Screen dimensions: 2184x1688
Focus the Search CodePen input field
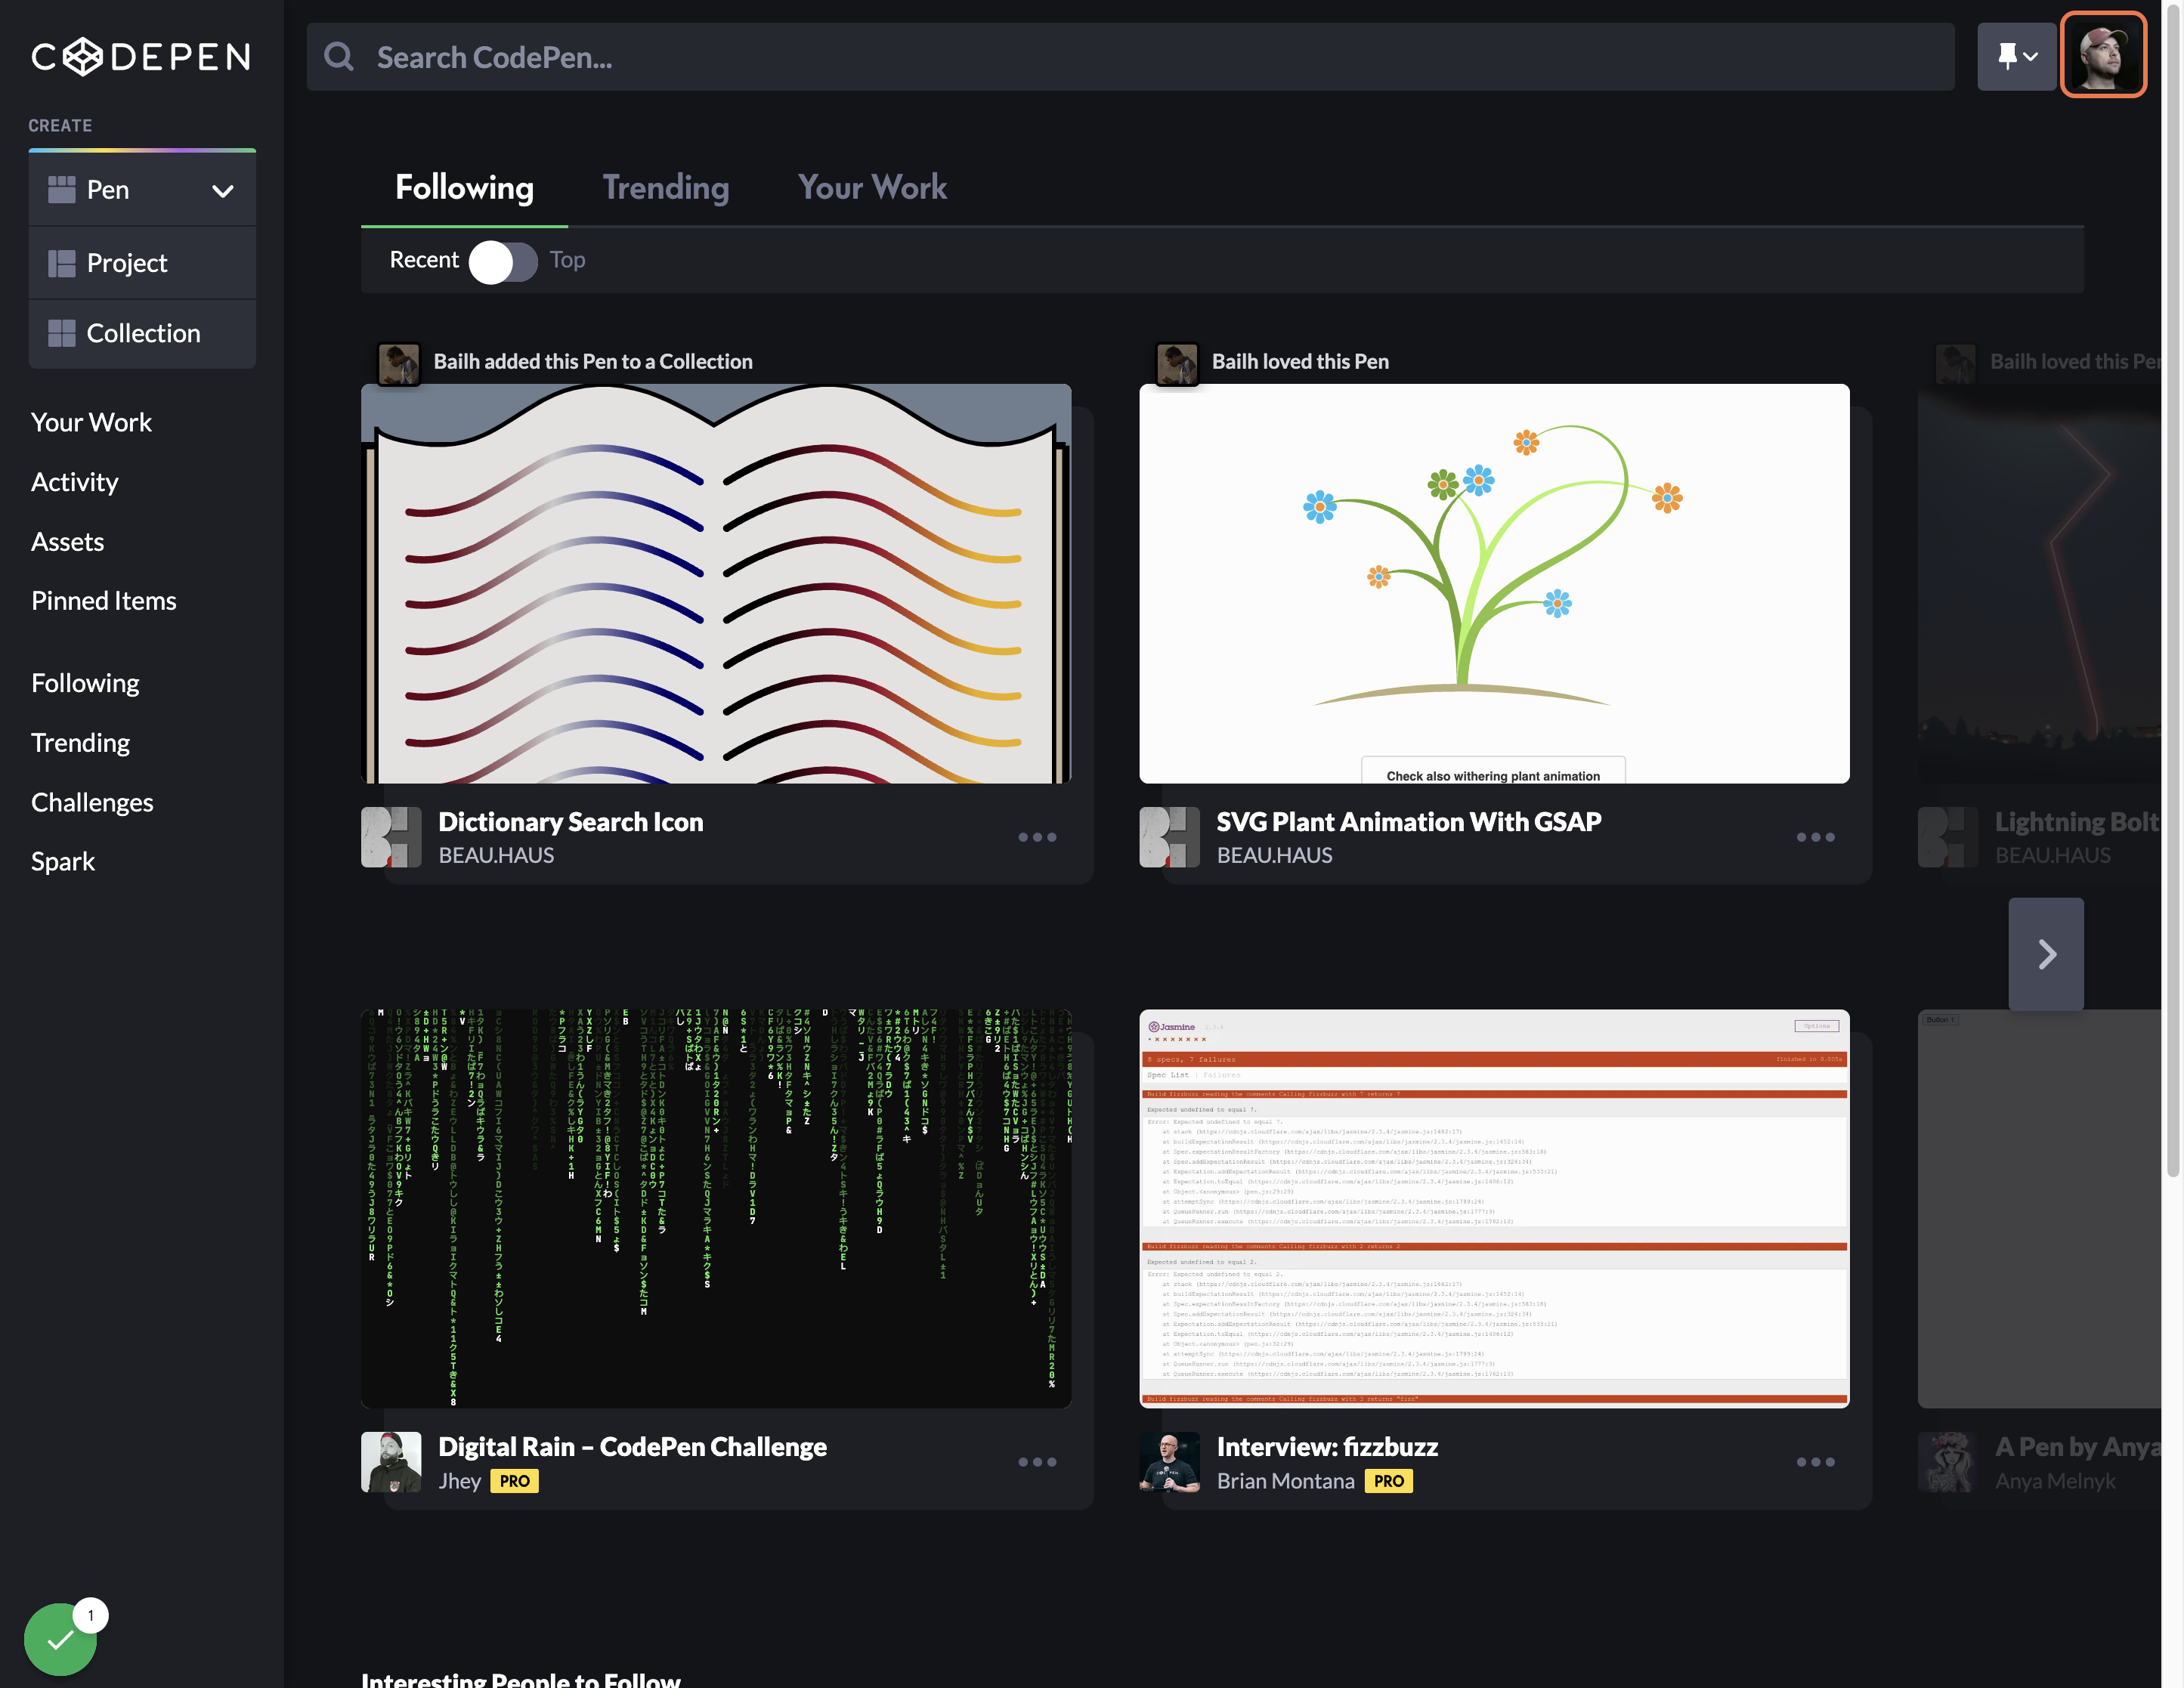[1130, 57]
